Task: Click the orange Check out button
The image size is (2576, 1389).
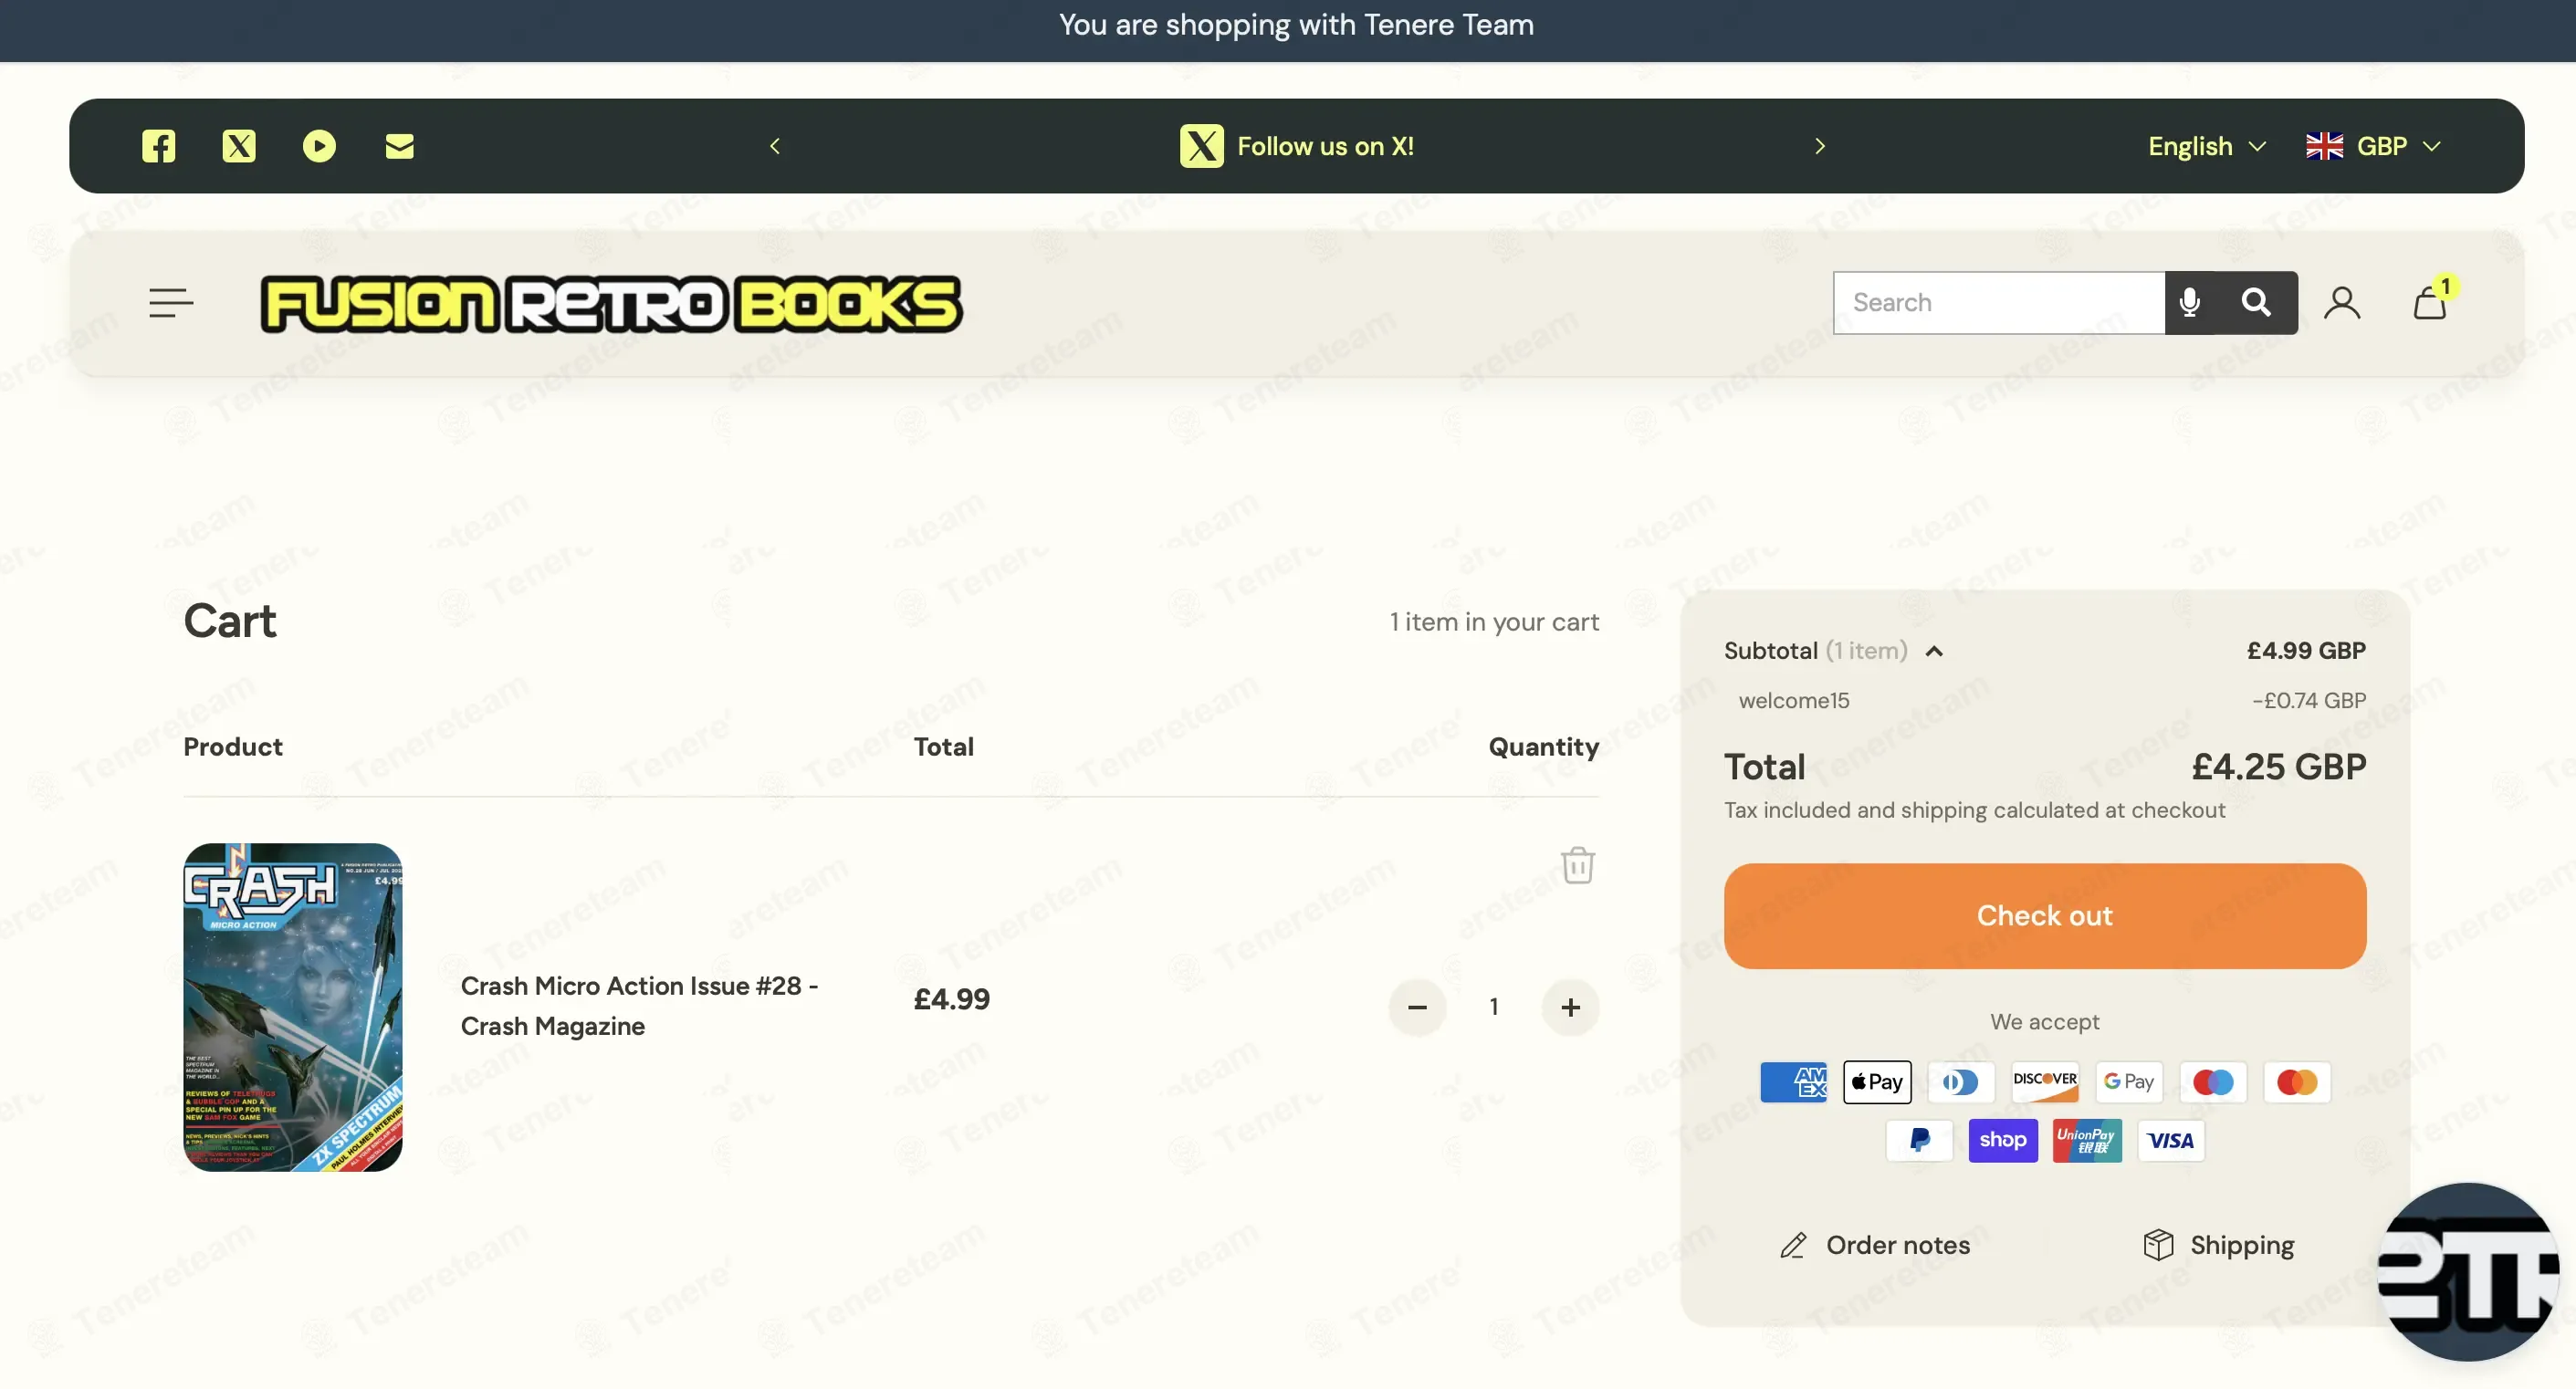Action: pos(2044,915)
